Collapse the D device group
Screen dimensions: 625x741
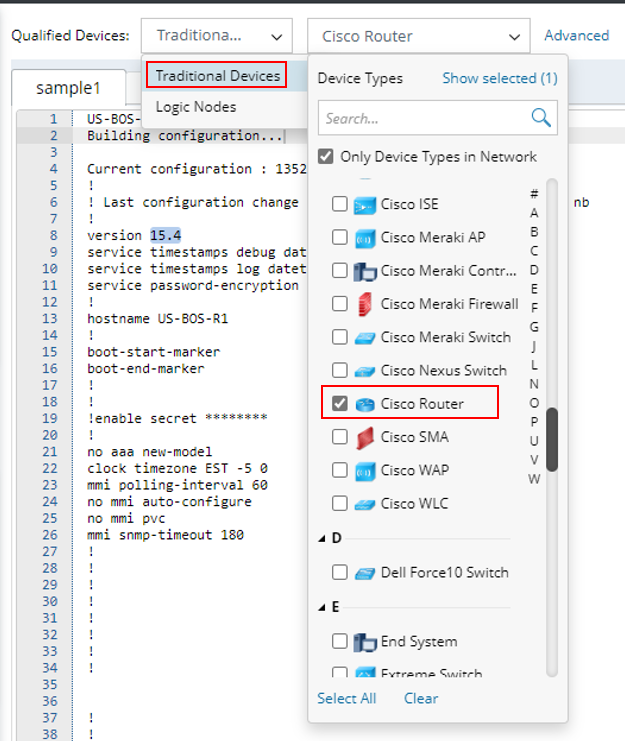pos(322,539)
